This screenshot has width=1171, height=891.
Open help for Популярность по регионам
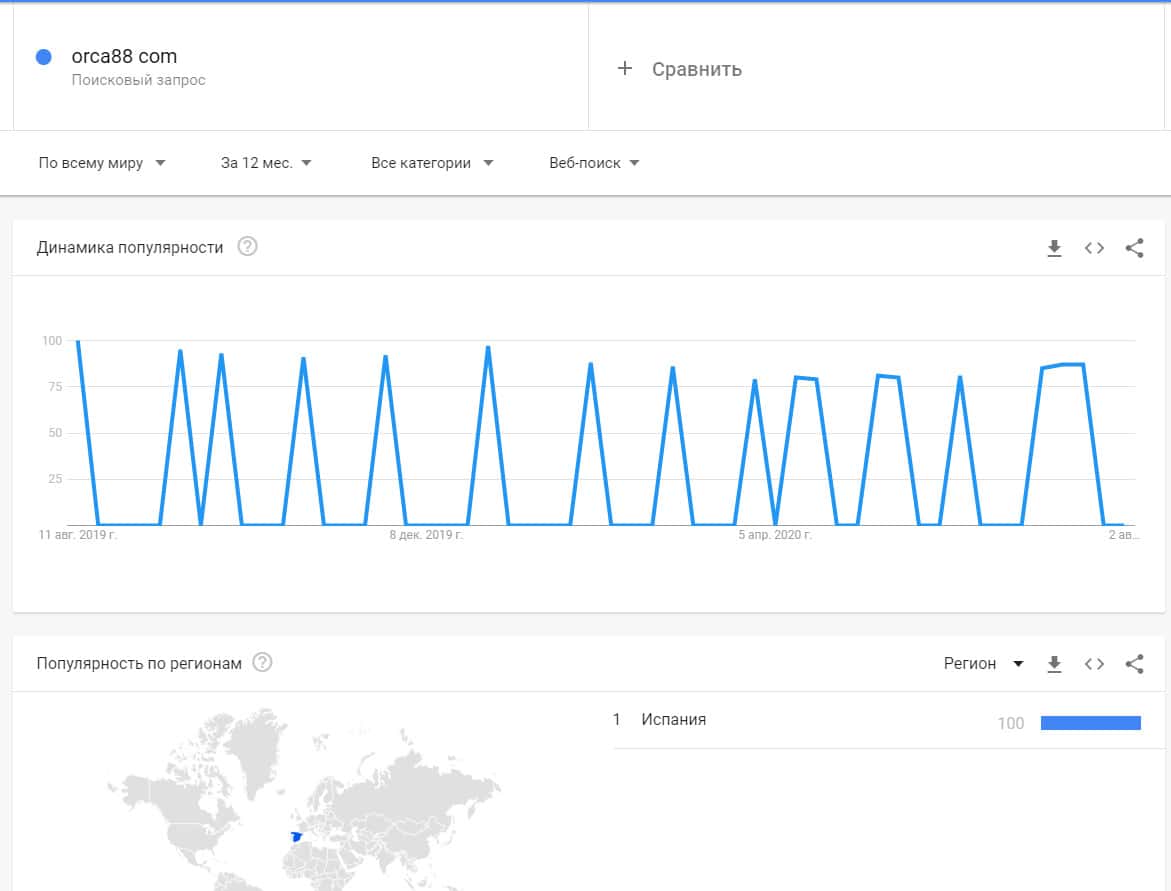coord(263,662)
